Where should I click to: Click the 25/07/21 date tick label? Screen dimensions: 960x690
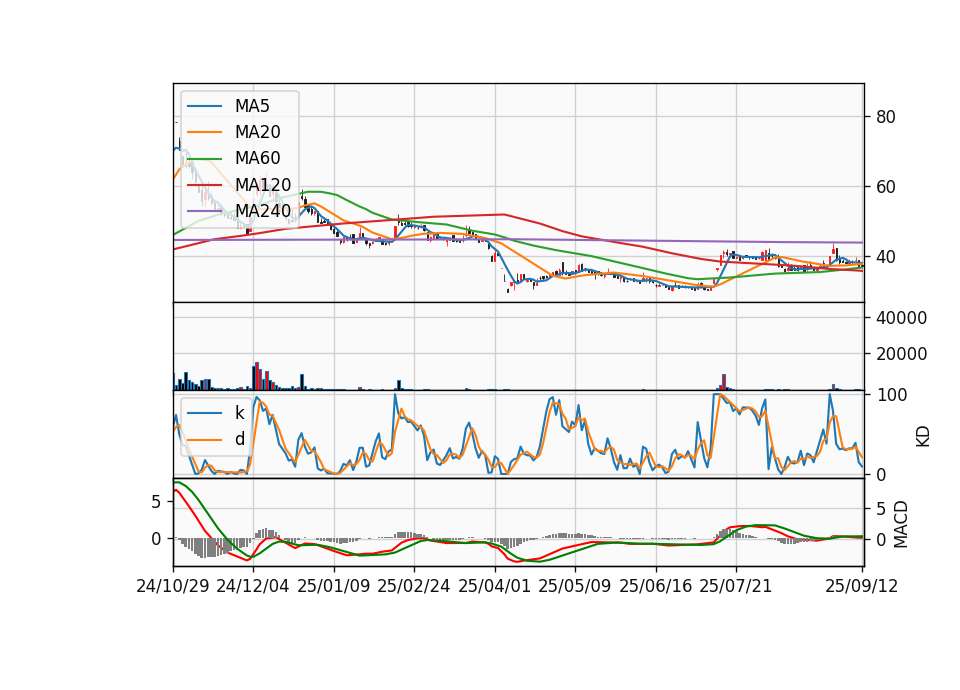point(736,586)
